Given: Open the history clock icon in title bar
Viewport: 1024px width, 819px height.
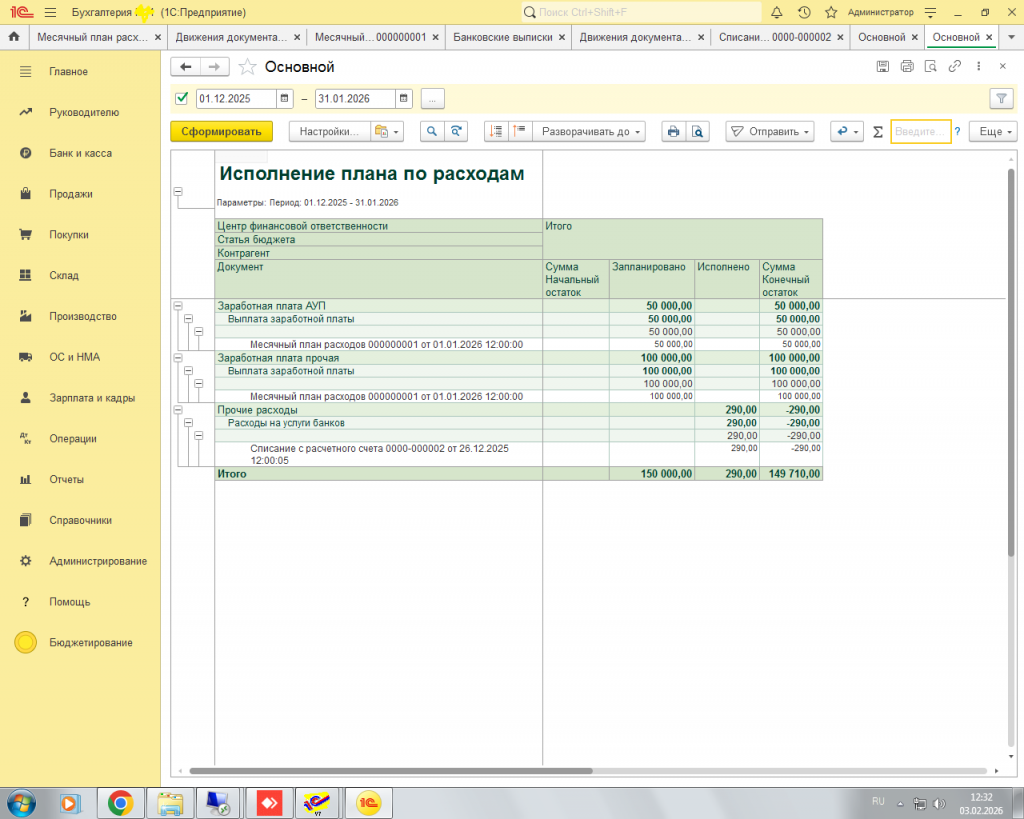Looking at the screenshot, I should pos(804,12).
